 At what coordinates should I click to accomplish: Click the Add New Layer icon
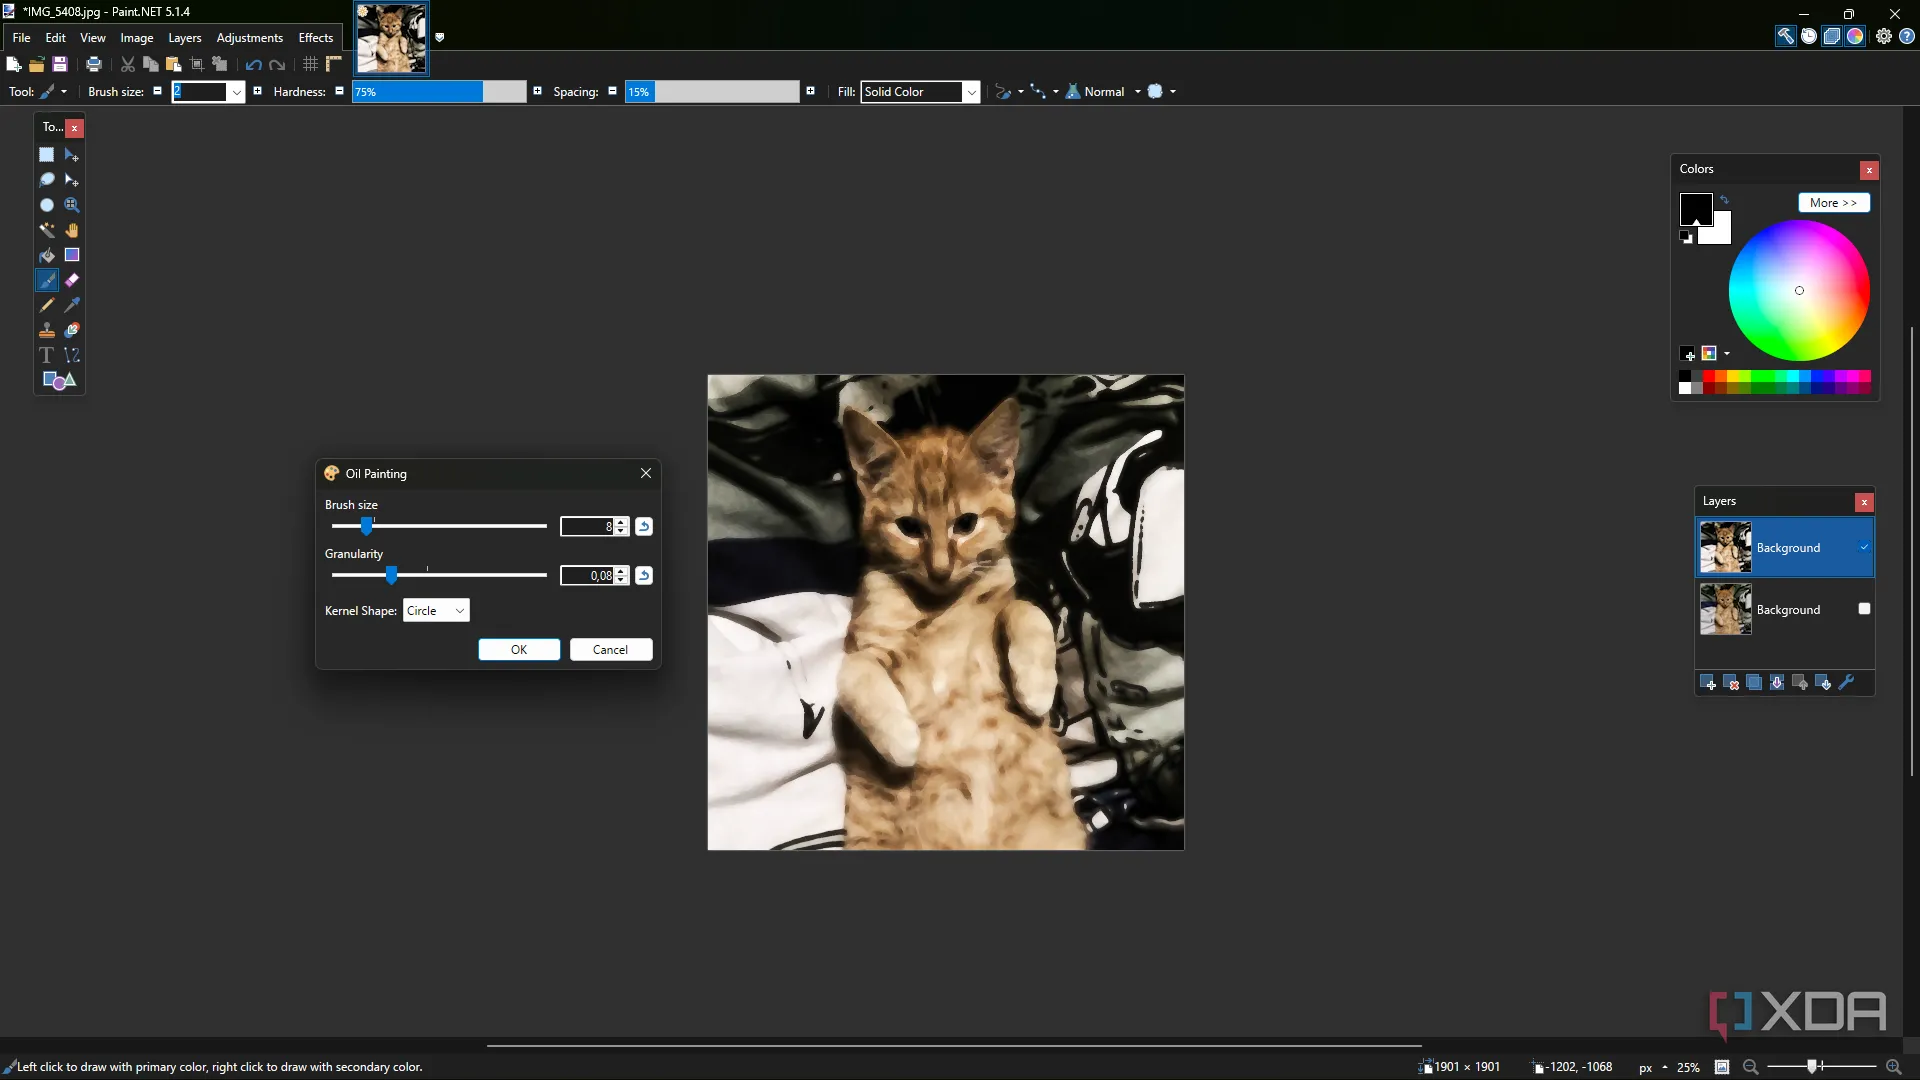[x=1708, y=683]
